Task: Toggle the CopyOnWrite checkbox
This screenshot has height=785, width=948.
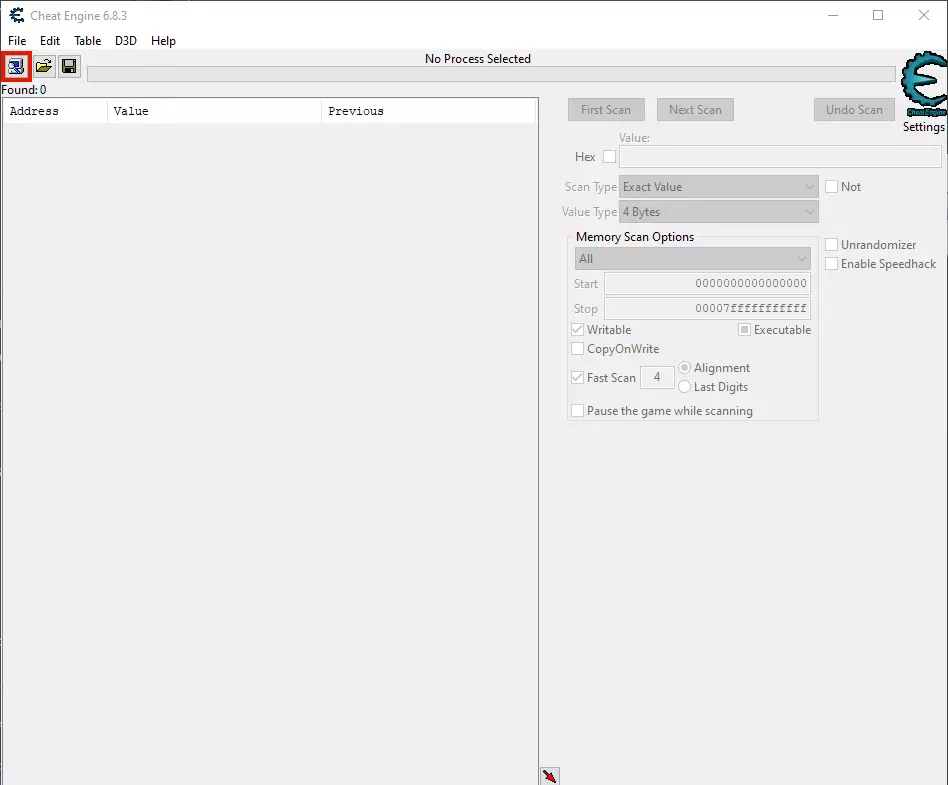Action: pos(577,349)
